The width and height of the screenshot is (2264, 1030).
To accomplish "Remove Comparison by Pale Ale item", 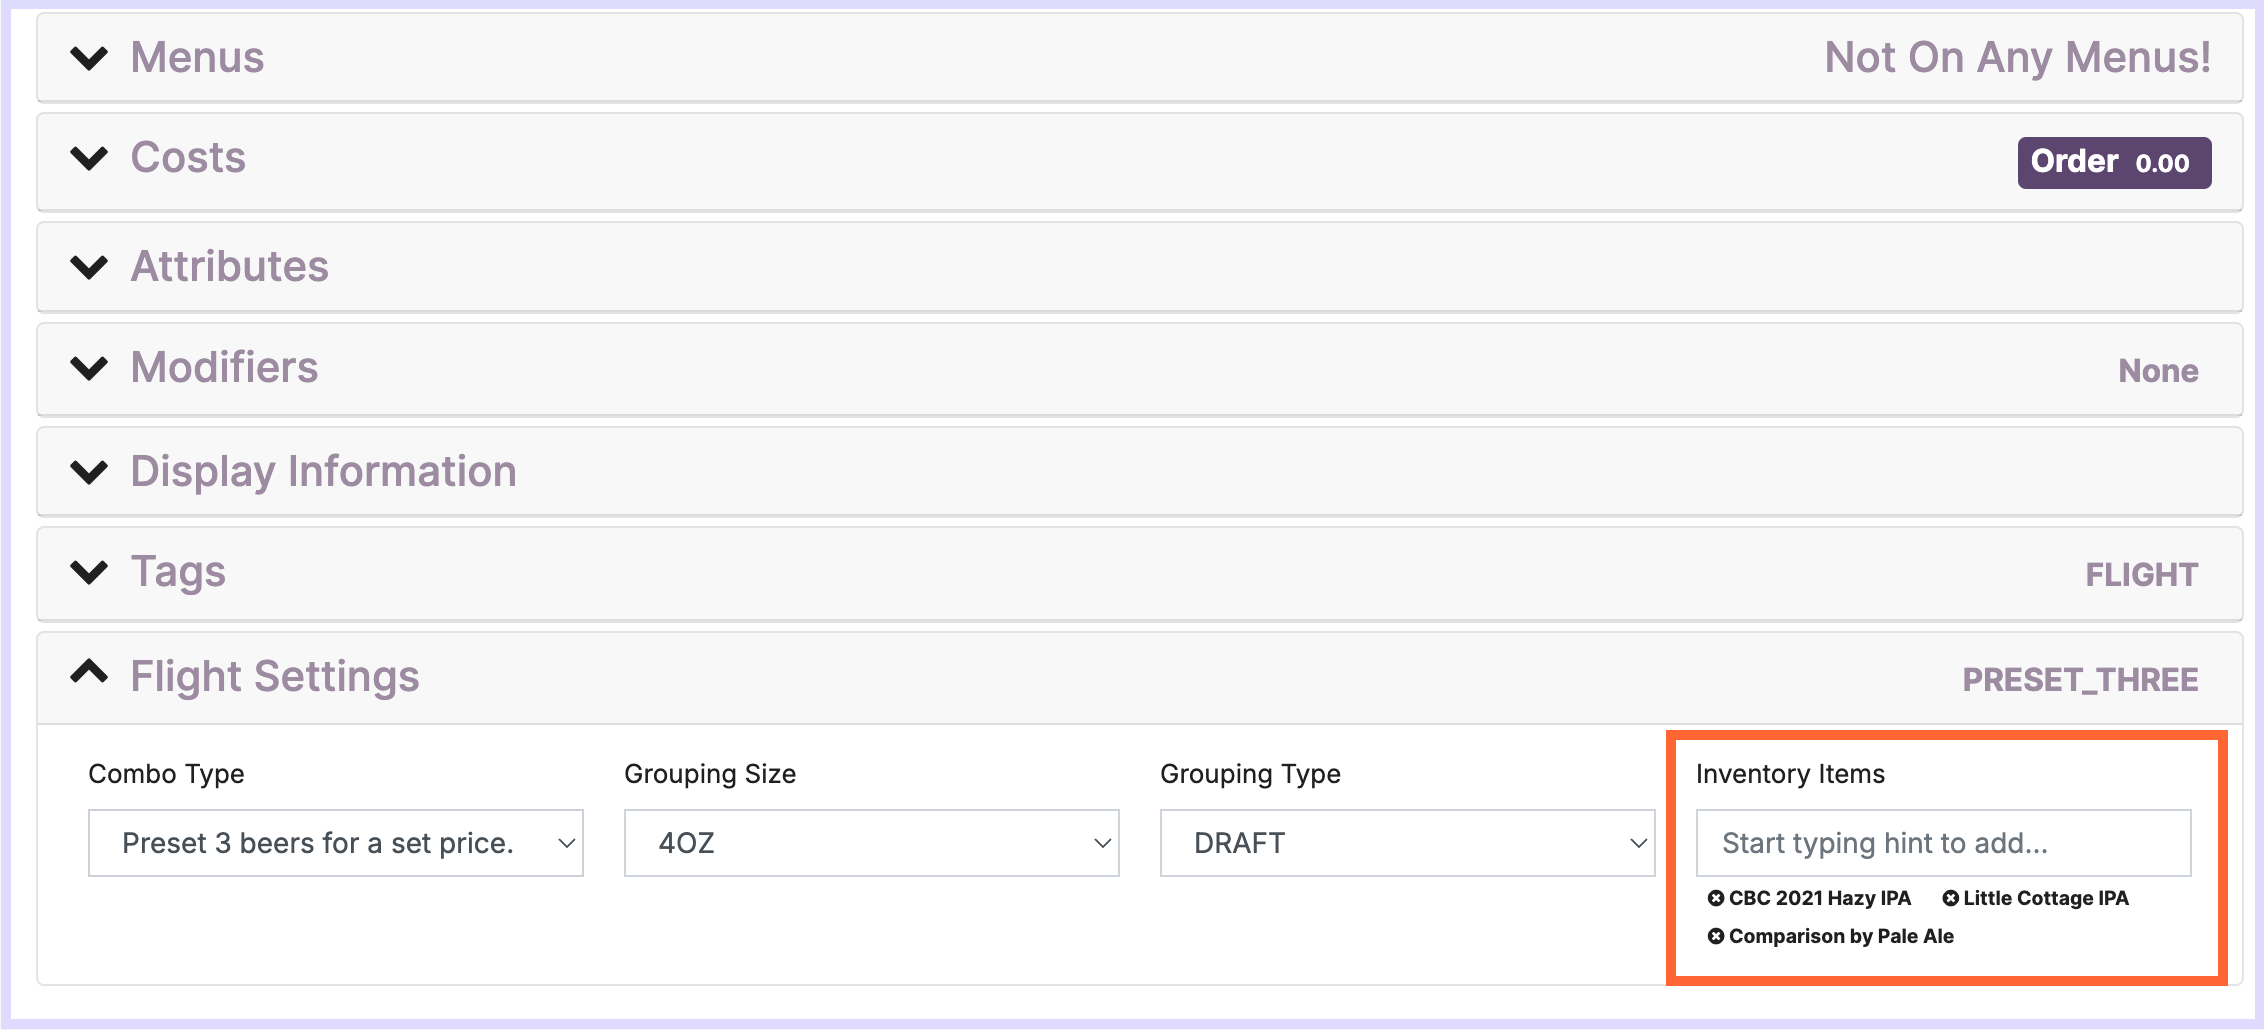I will click(x=1715, y=936).
